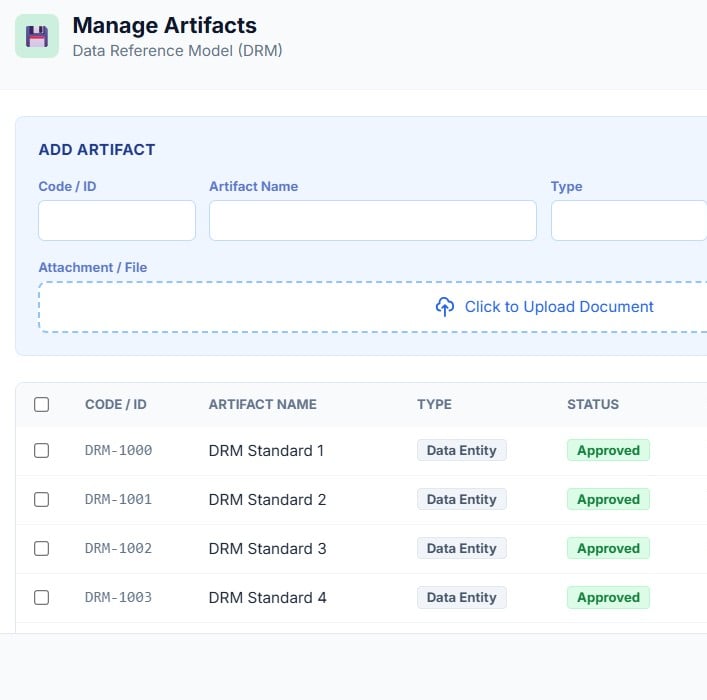Screen dimensions: 707x700
Task: Open the Type field in Add Artifact
Action: point(628,221)
